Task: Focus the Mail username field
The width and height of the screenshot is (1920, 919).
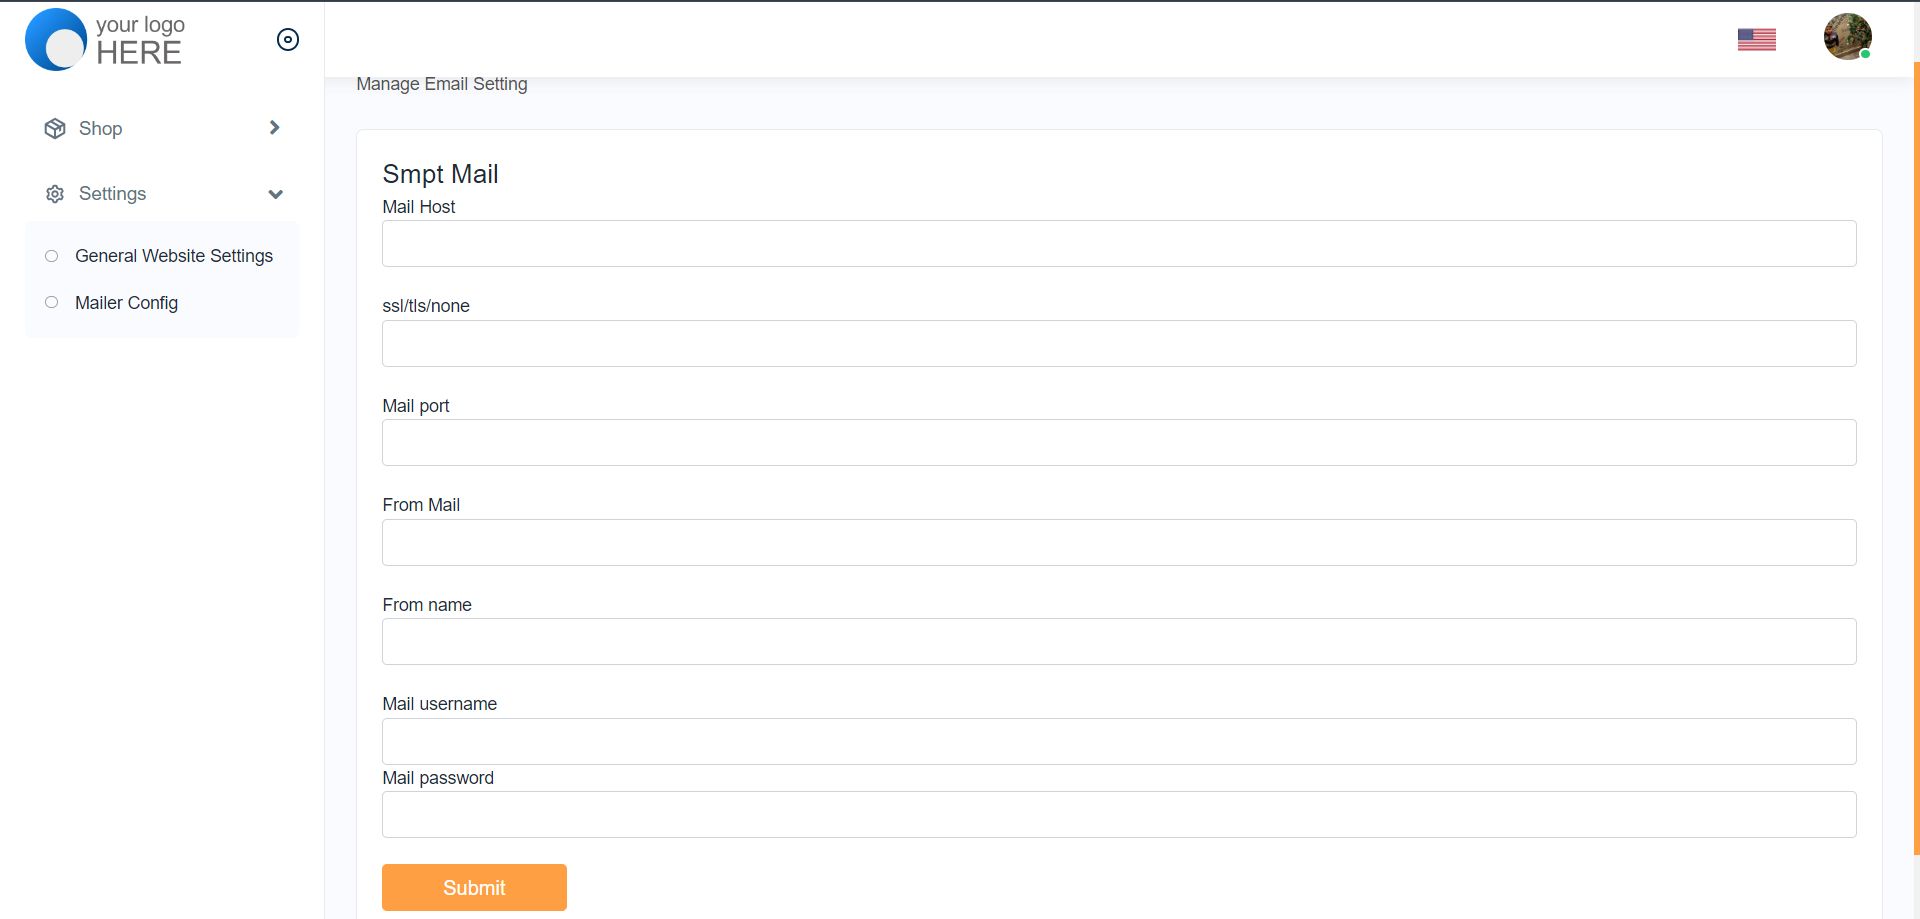Action: [1118, 741]
